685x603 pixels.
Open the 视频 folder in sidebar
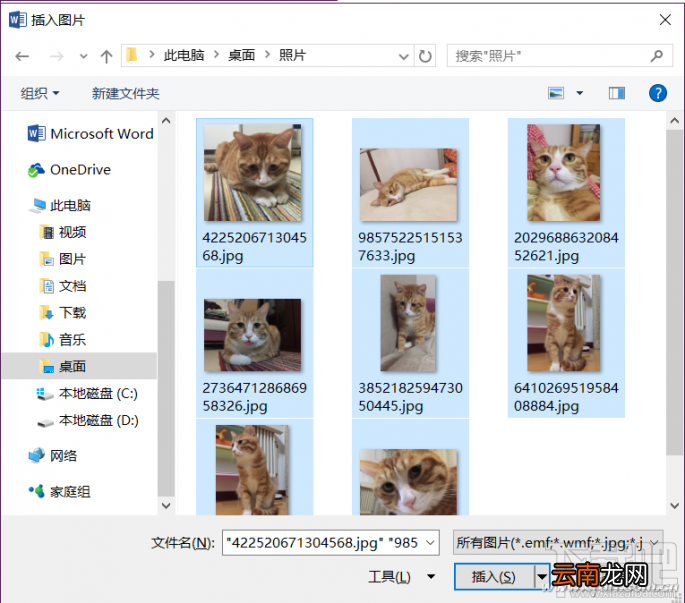(63, 232)
